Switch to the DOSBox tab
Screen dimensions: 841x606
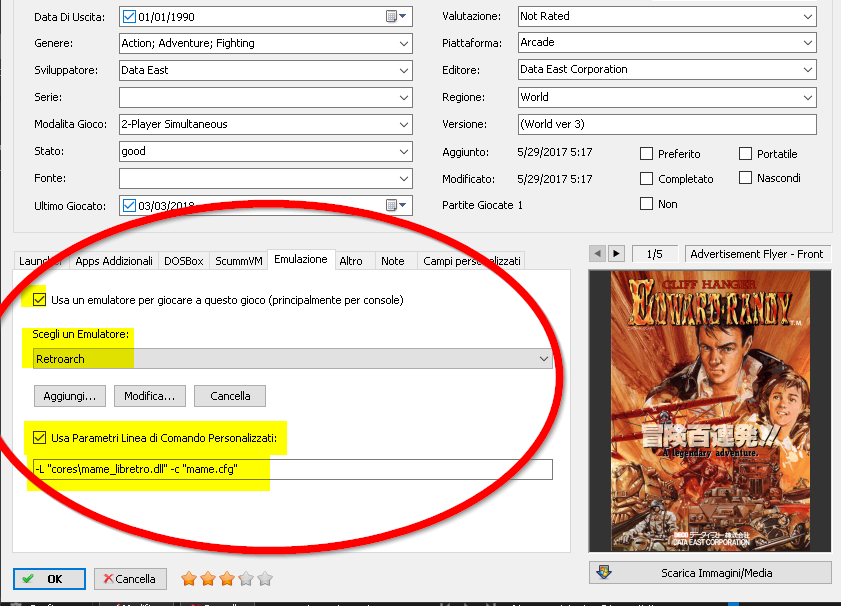coord(184,261)
